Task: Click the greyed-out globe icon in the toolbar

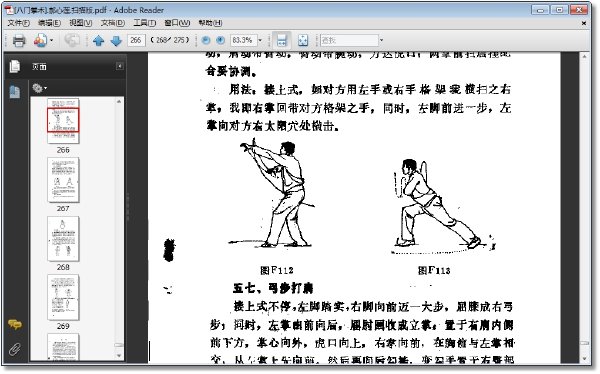Action: pyautogui.click(x=72, y=40)
